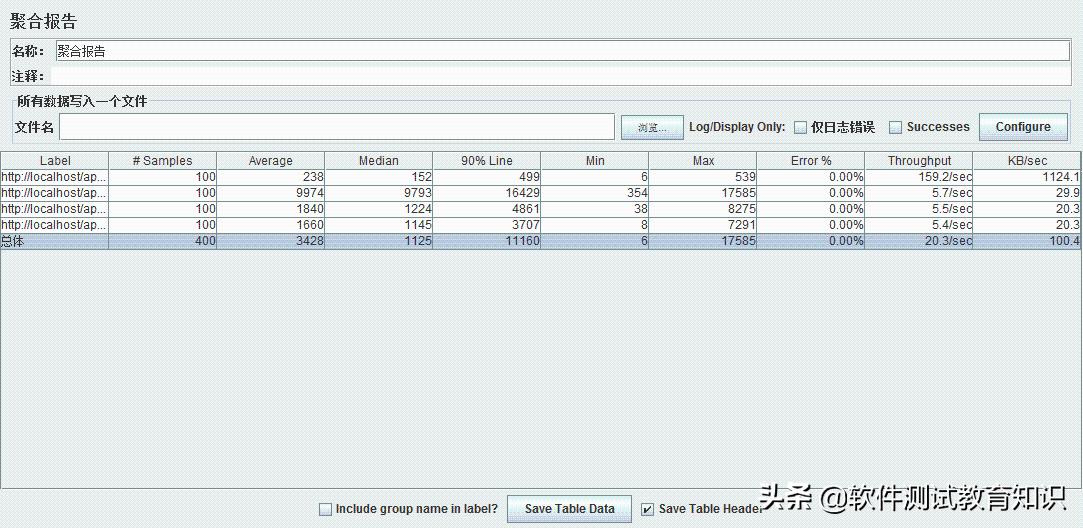Click the 浏览 browse button
Image resolution: width=1083 pixels, height=528 pixels.
(x=651, y=127)
